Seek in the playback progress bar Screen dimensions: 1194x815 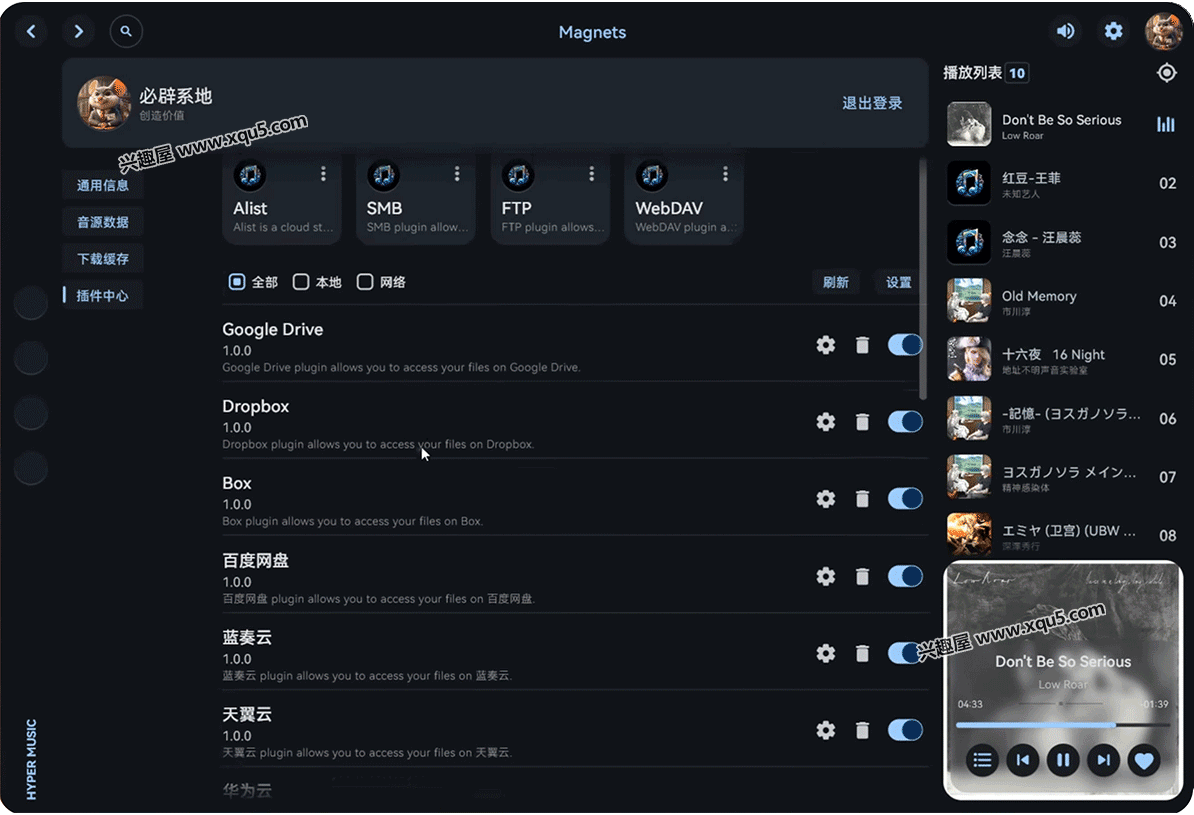coord(1062,725)
